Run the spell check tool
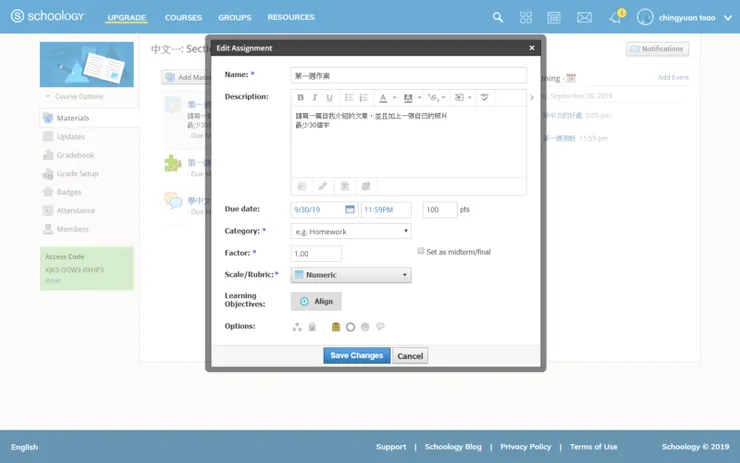Screen dimensions: 740x463 click(x=485, y=98)
